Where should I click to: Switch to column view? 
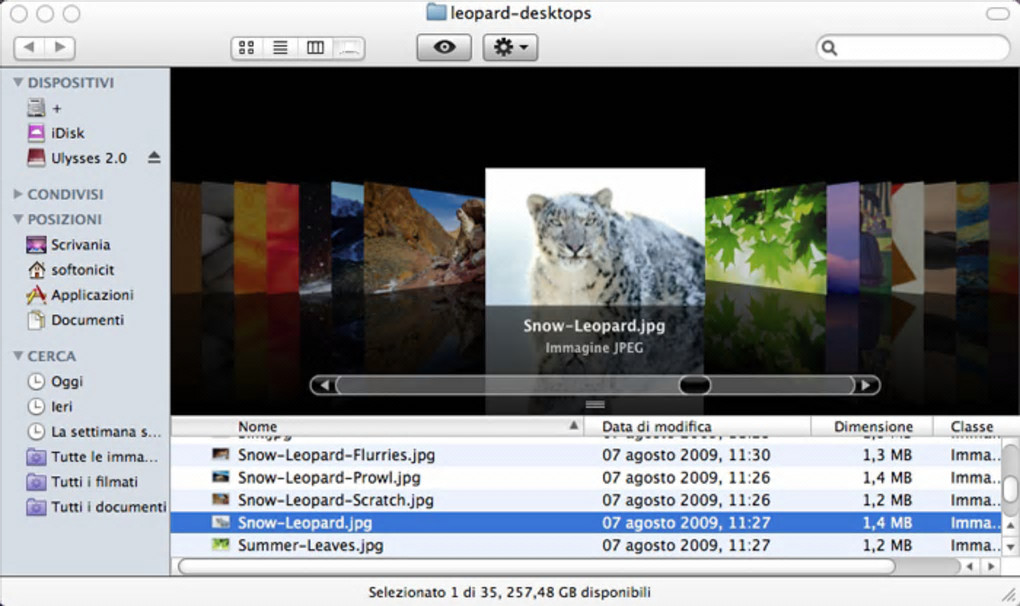(x=315, y=48)
